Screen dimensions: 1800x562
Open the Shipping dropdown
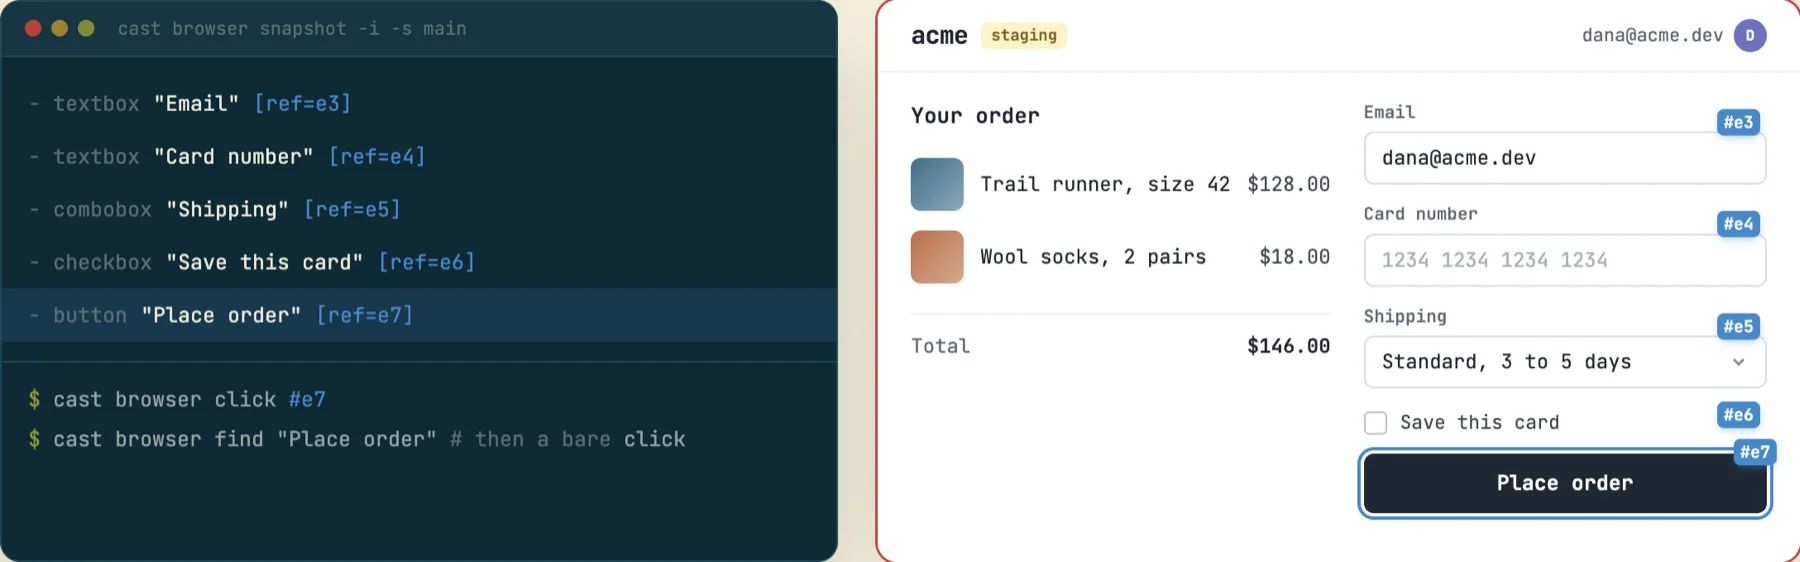(1565, 362)
